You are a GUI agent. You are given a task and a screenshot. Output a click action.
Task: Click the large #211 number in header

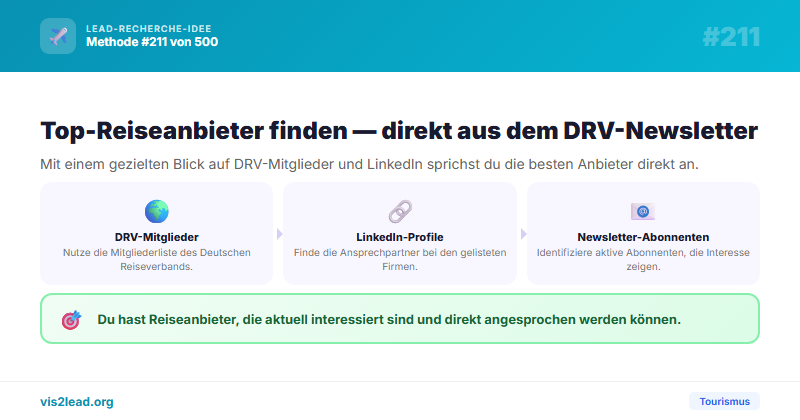731,37
